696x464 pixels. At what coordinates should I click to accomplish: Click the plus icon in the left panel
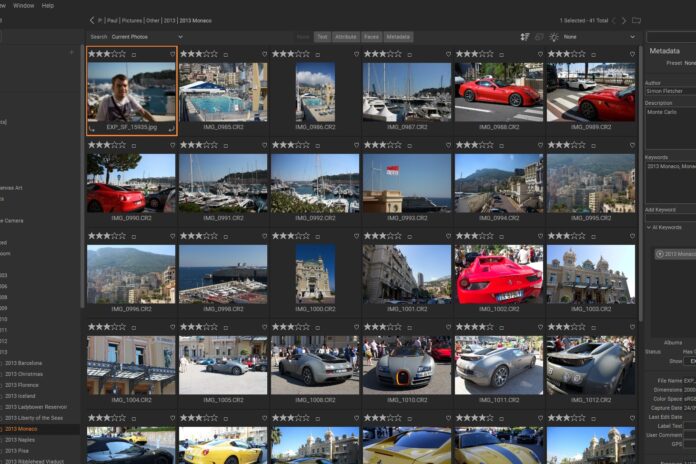(72, 52)
